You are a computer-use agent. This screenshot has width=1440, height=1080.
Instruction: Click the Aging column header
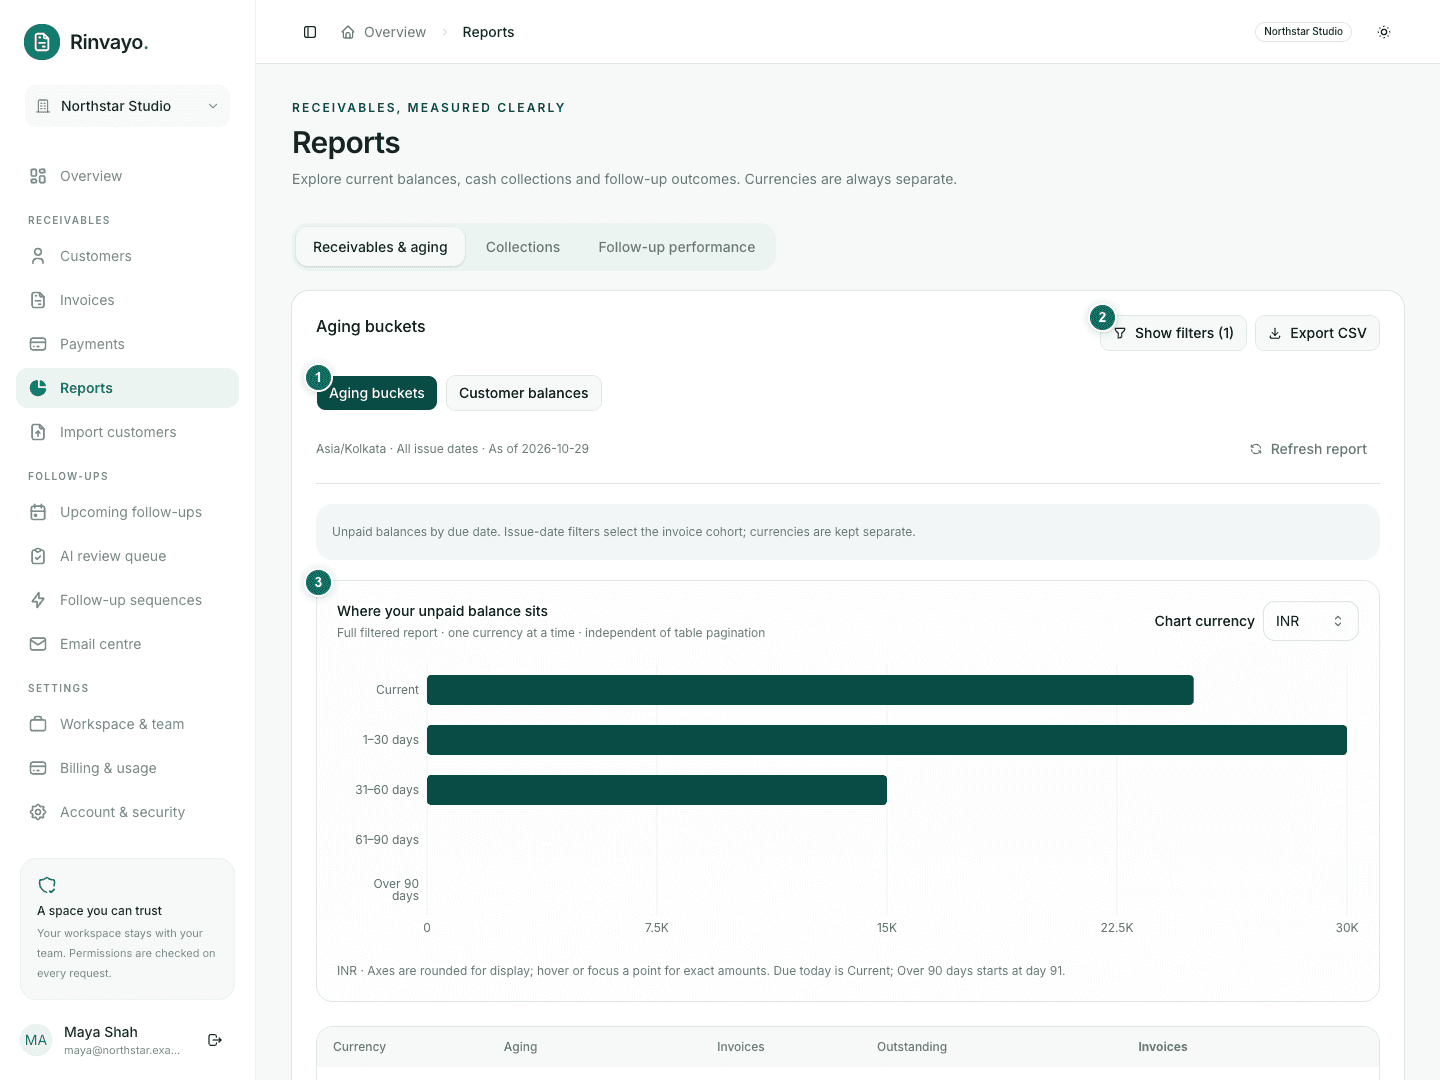click(x=520, y=1047)
